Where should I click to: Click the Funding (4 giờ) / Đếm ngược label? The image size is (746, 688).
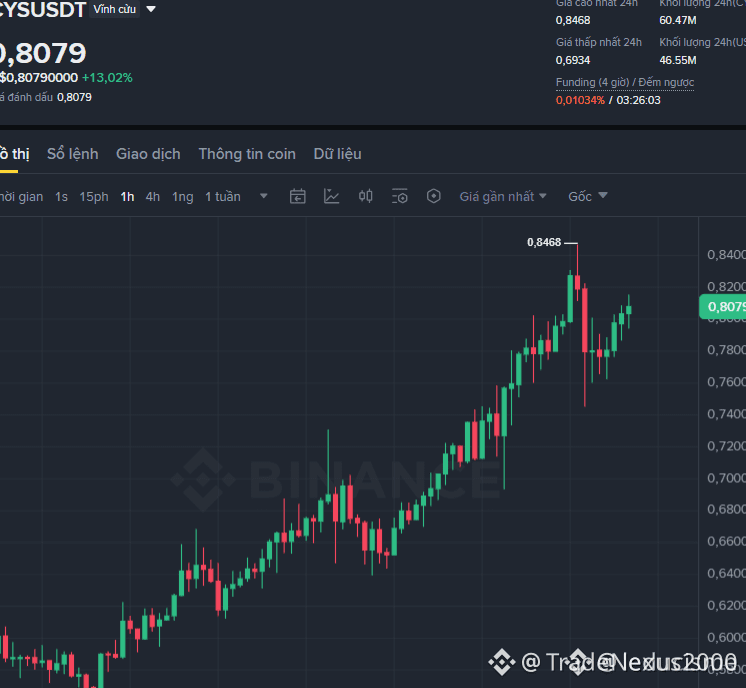point(625,82)
